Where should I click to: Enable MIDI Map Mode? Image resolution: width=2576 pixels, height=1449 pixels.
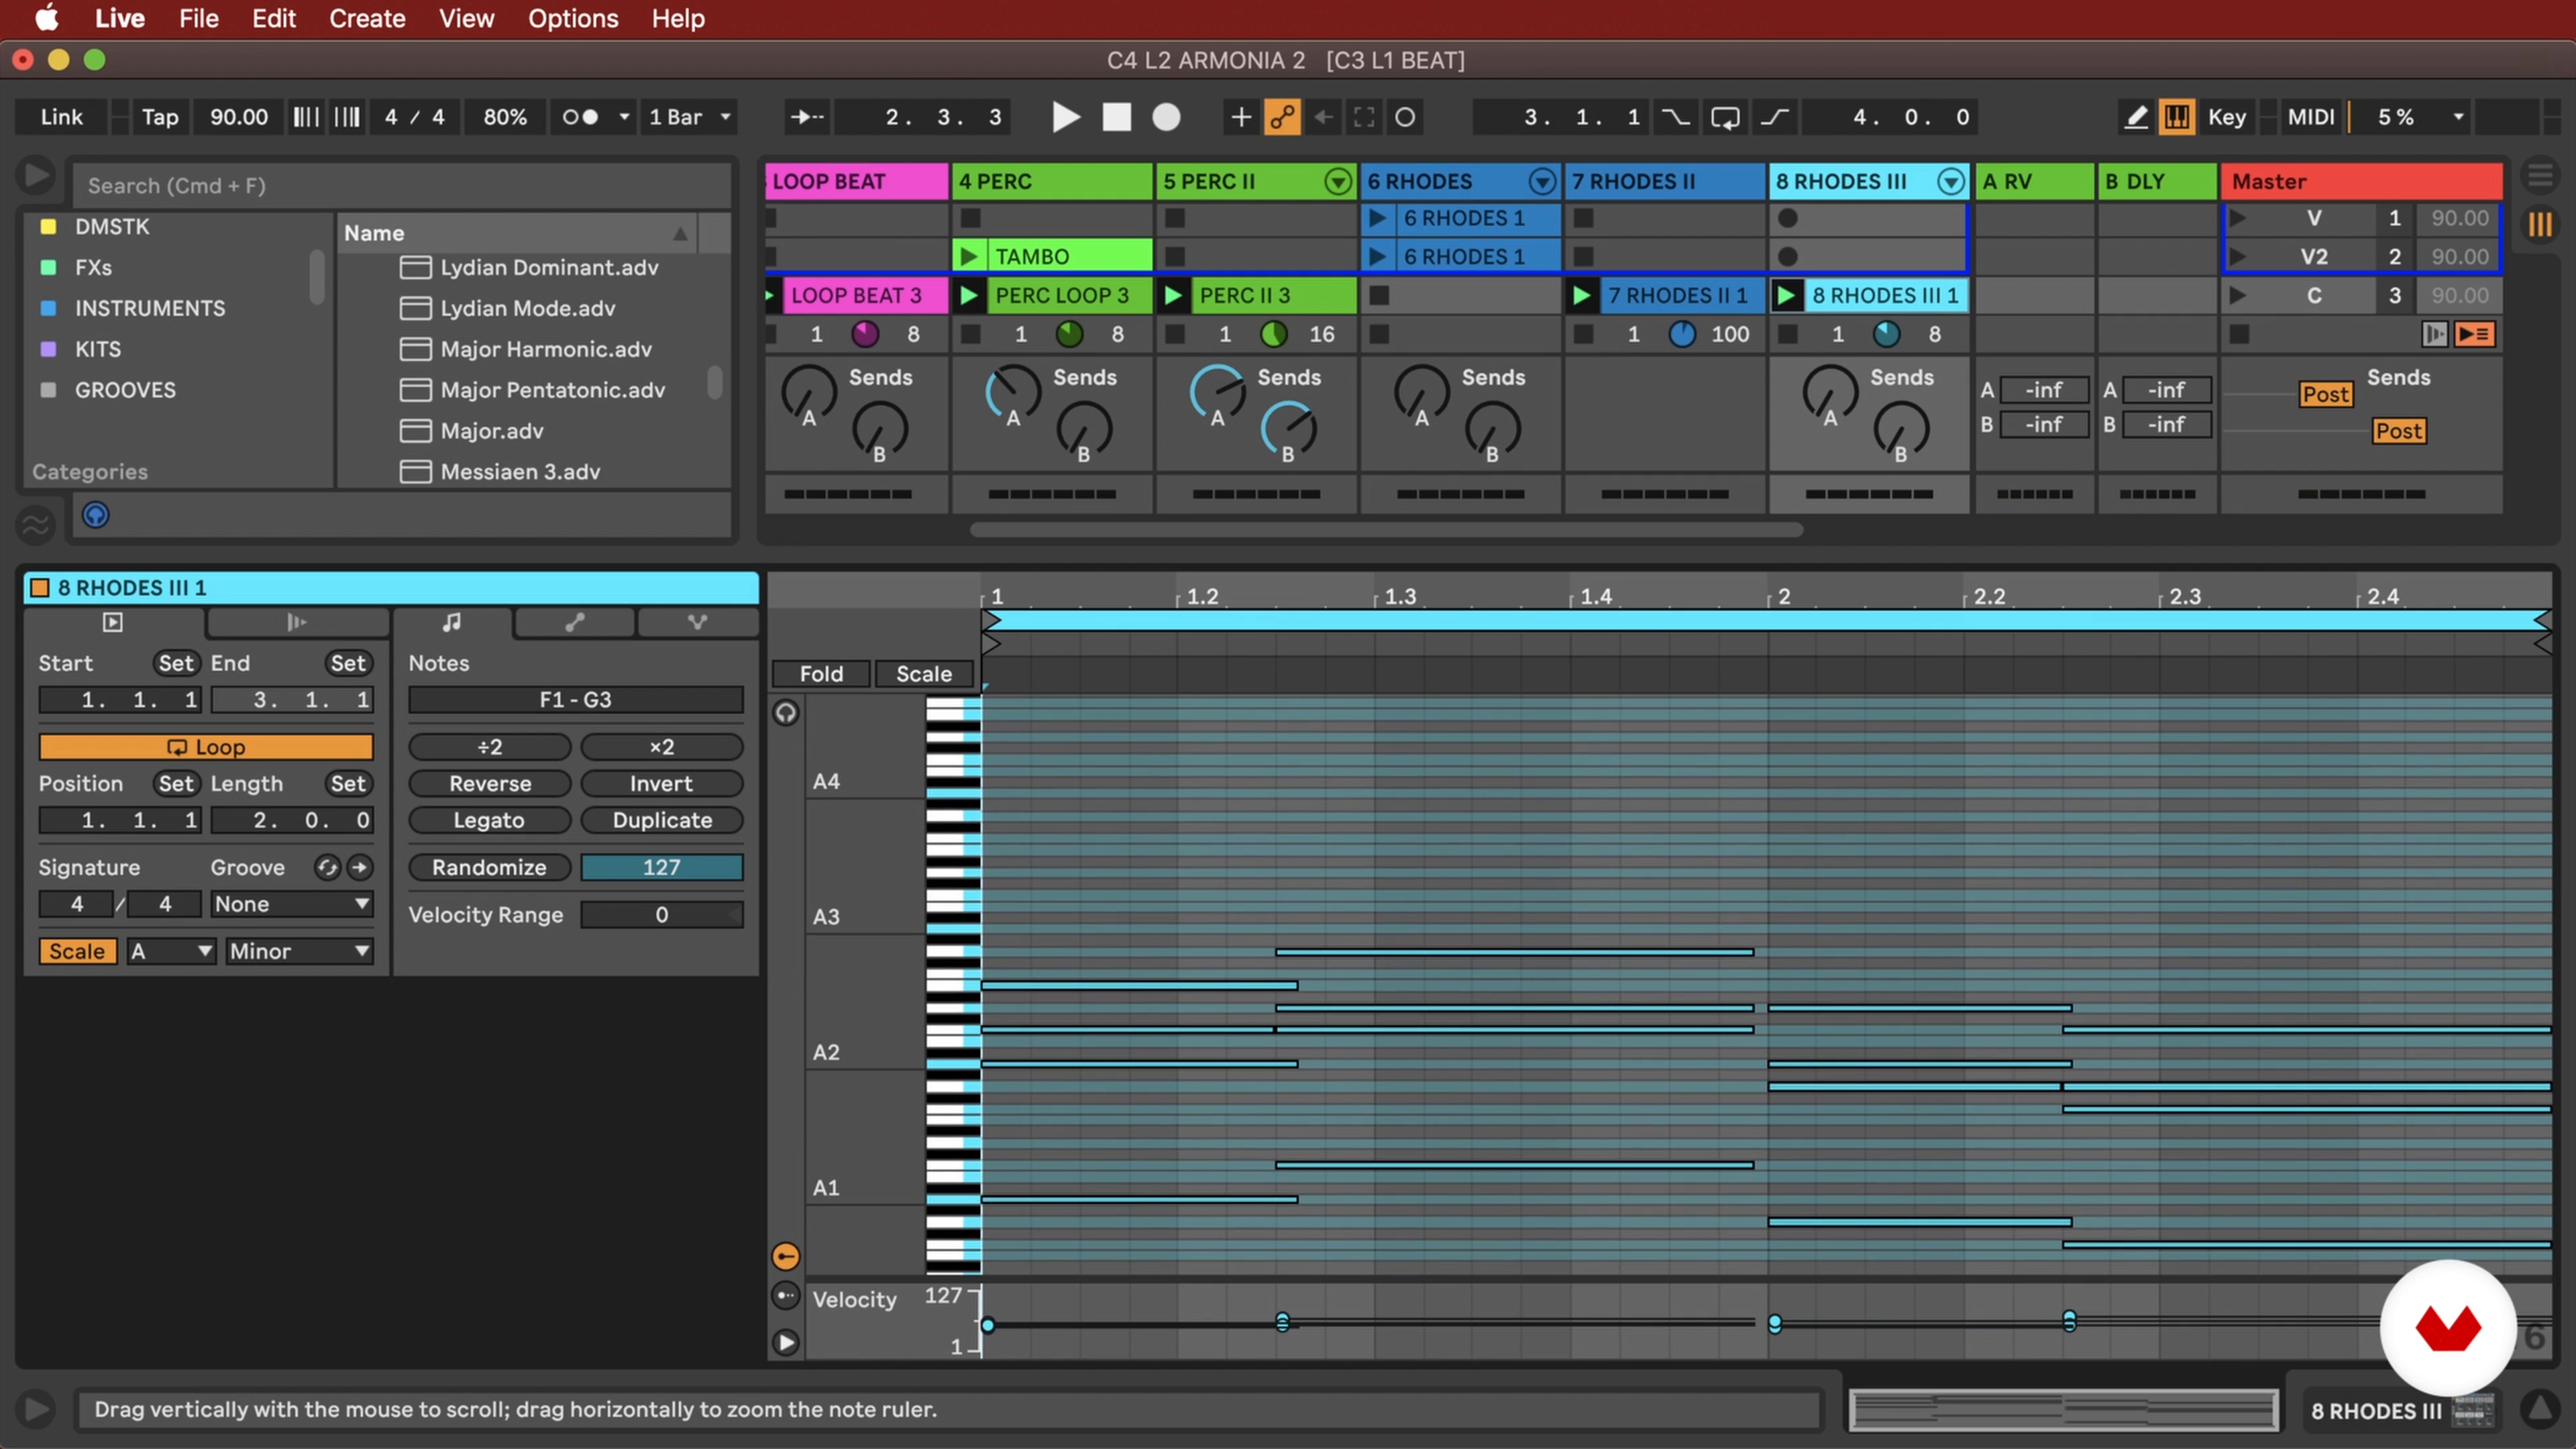pos(2311,117)
